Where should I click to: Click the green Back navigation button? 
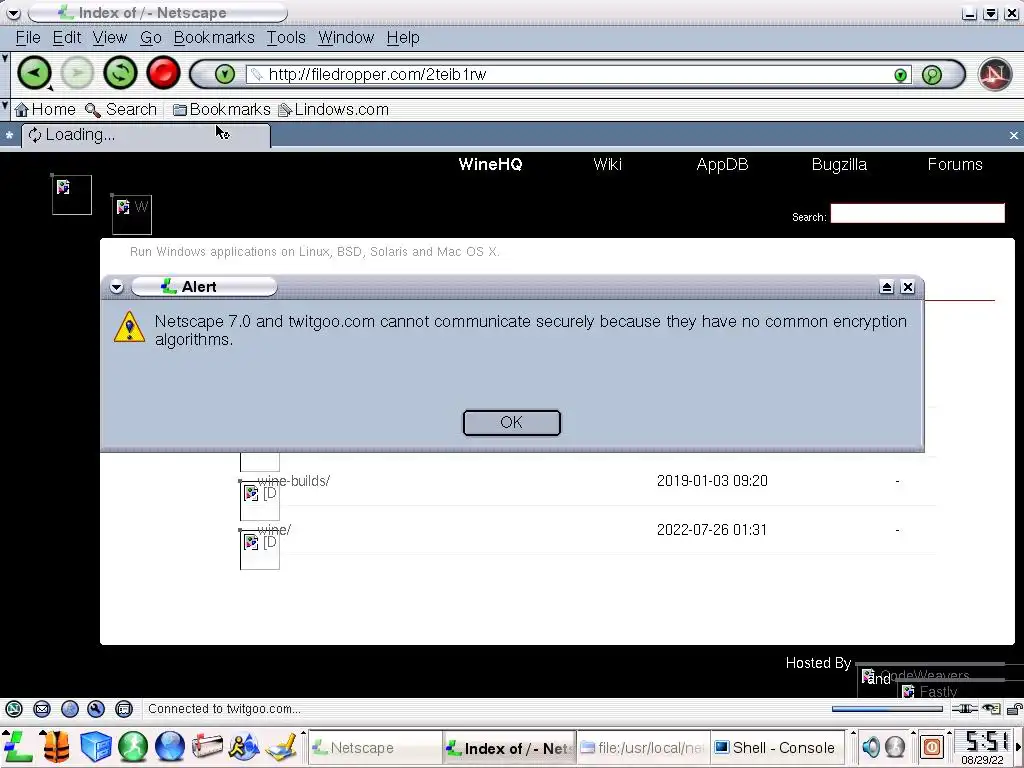pyautogui.click(x=34, y=73)
